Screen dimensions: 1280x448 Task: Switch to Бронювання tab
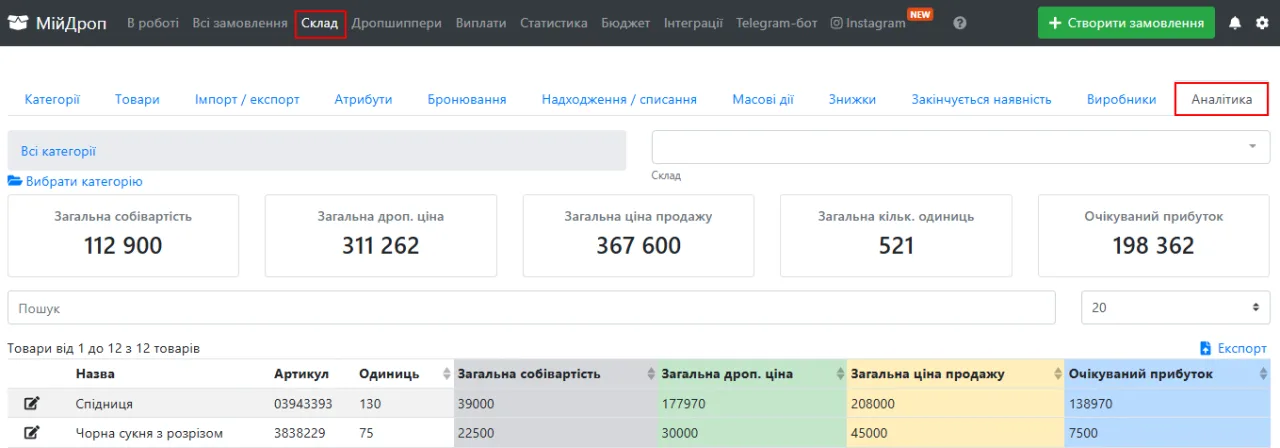click(x=467, y=99)
